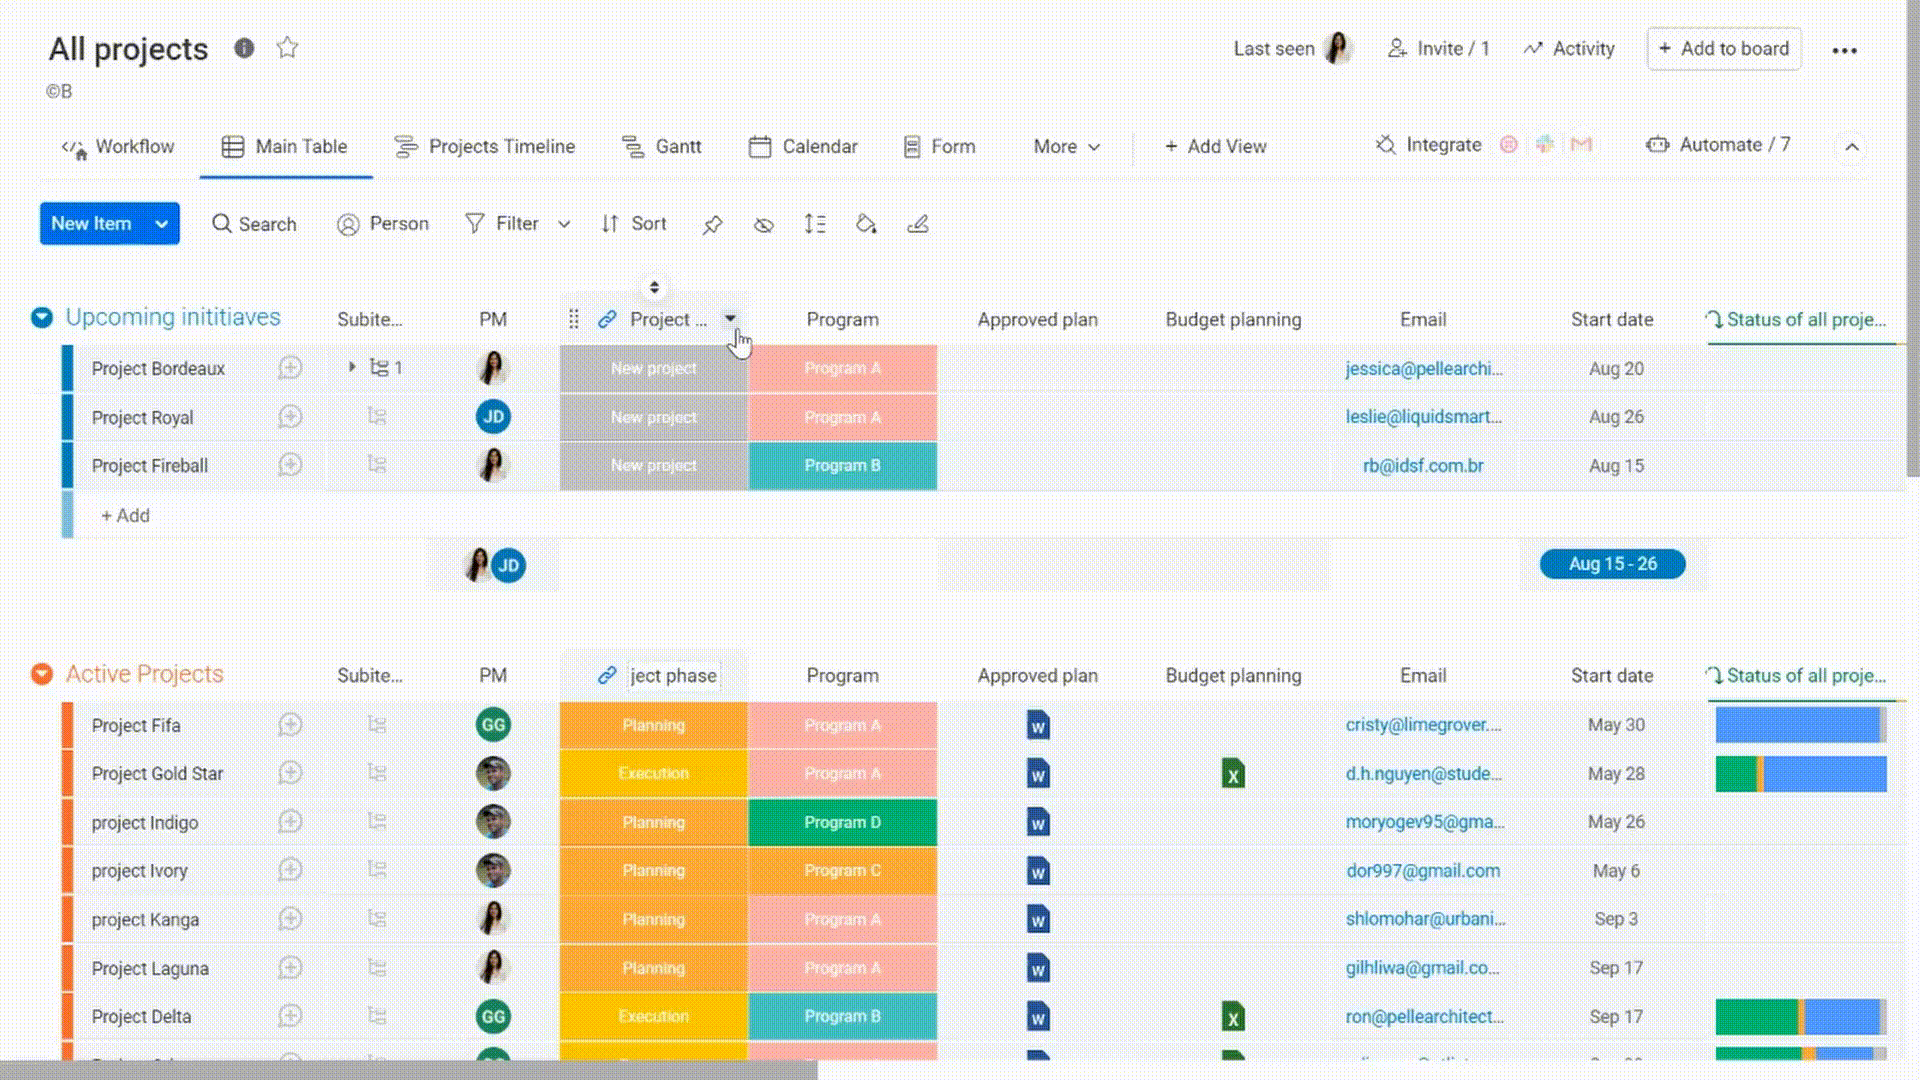Click the pin columns icon
The width and height of the screenshot is (1920, 1080).
pyautogui.click(x=712, y=225)
